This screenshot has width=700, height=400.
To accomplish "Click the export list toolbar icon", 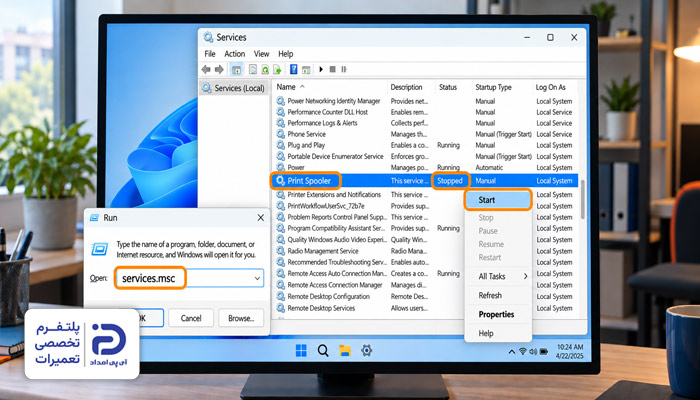I will click(277, 69).
